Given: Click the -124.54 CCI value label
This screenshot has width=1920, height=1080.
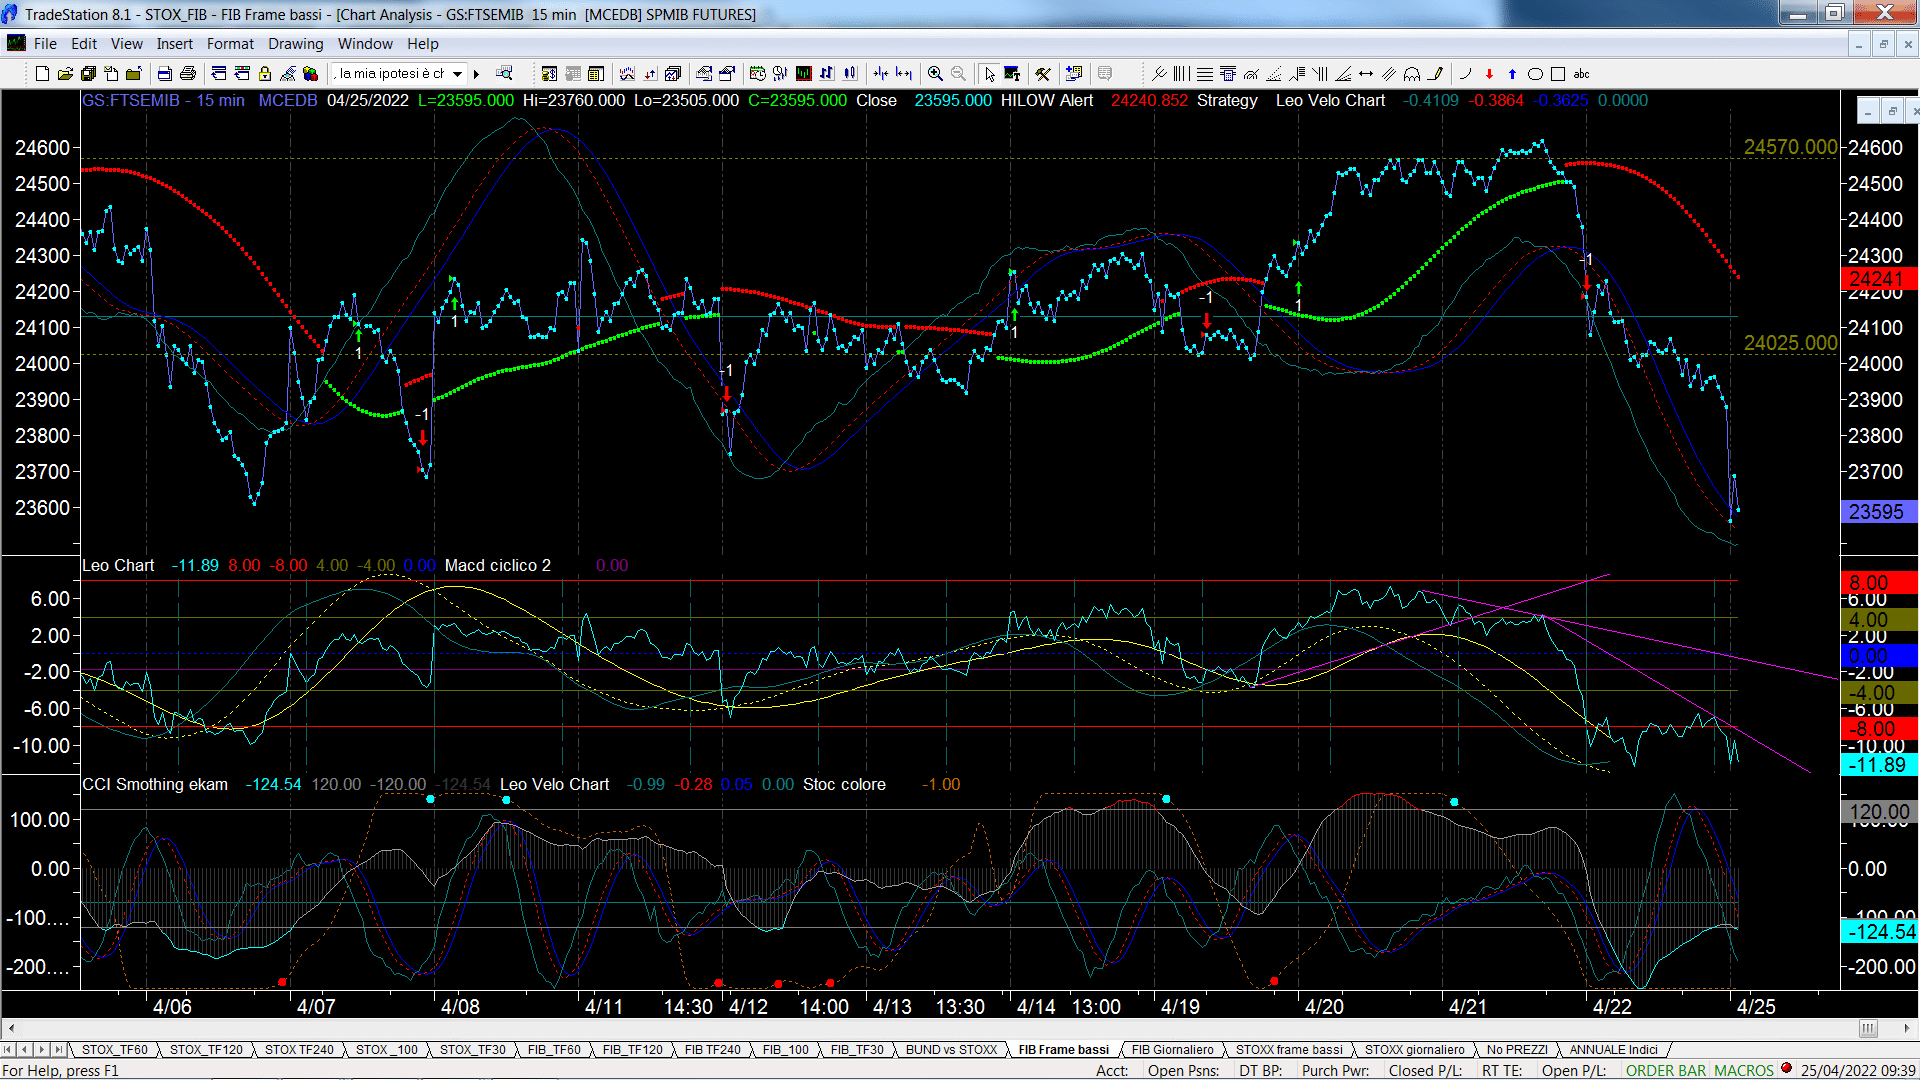Looking at the screenshot, I should tap(1880, 932).
